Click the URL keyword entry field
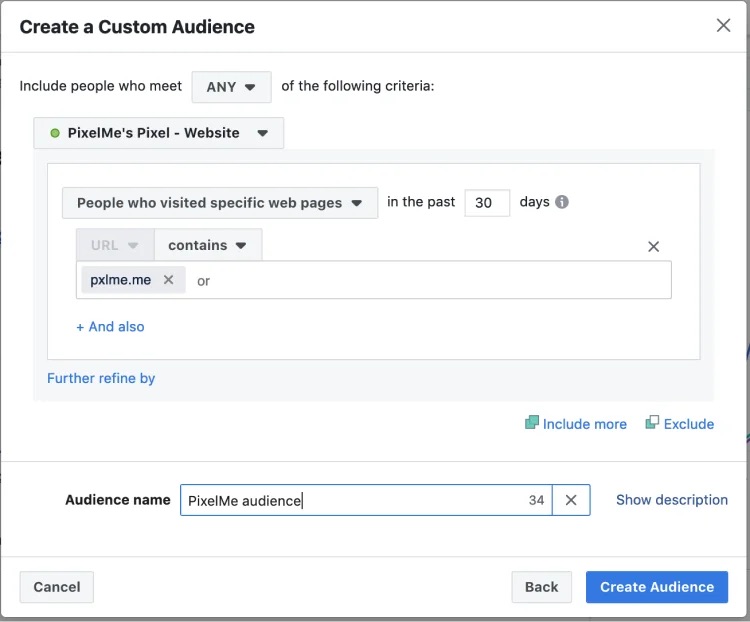Image resolution: width=750 pixels, height=622 pixels. point(430,281)
